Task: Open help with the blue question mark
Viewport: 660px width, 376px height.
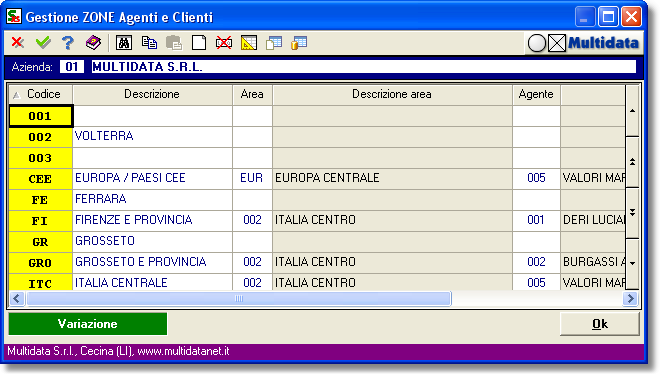Action: (x=68, y=43)
